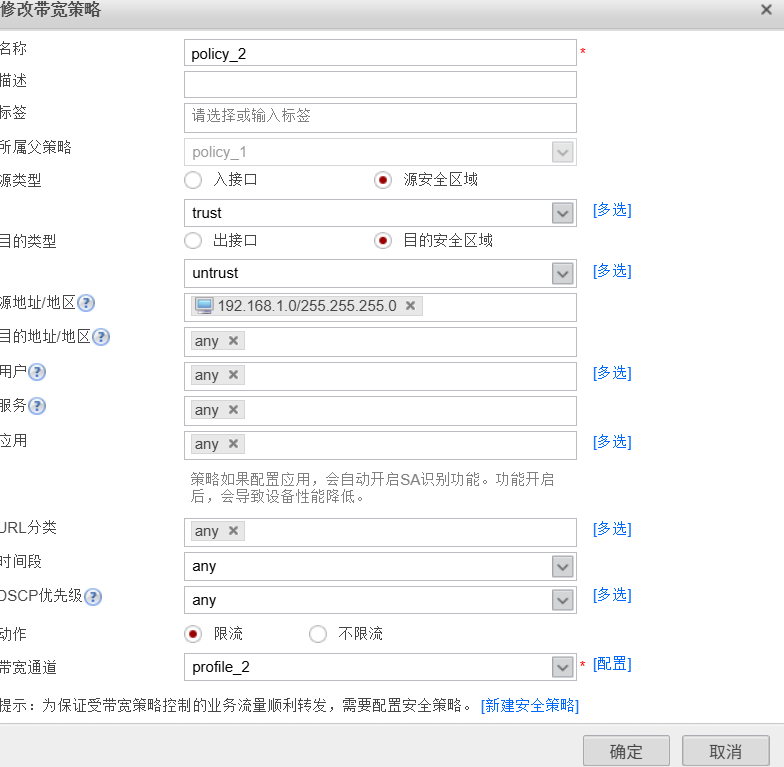Viewport: 784px width, 767px height.
Task: Cancel with the 取消 button
Action: click(x=726, y=751)
